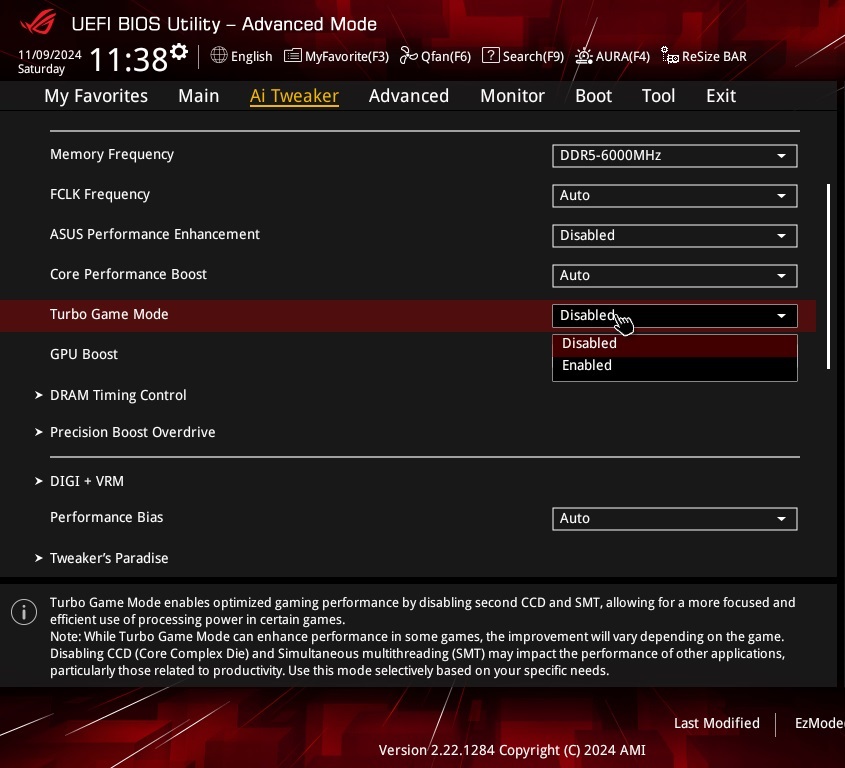Select the GPU Boost row label
Screen dimensions: 845x768
84,354
